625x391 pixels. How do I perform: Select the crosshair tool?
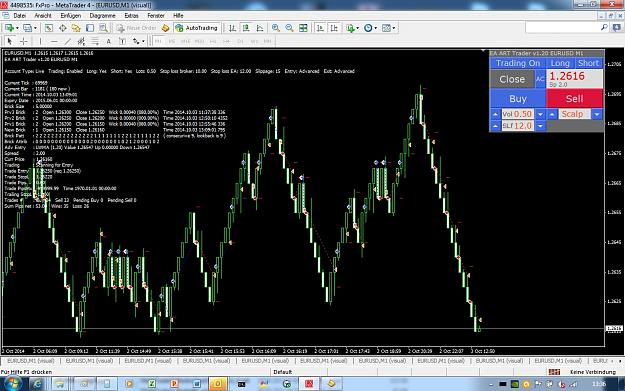pyautogui.click(x=24, y=41)
